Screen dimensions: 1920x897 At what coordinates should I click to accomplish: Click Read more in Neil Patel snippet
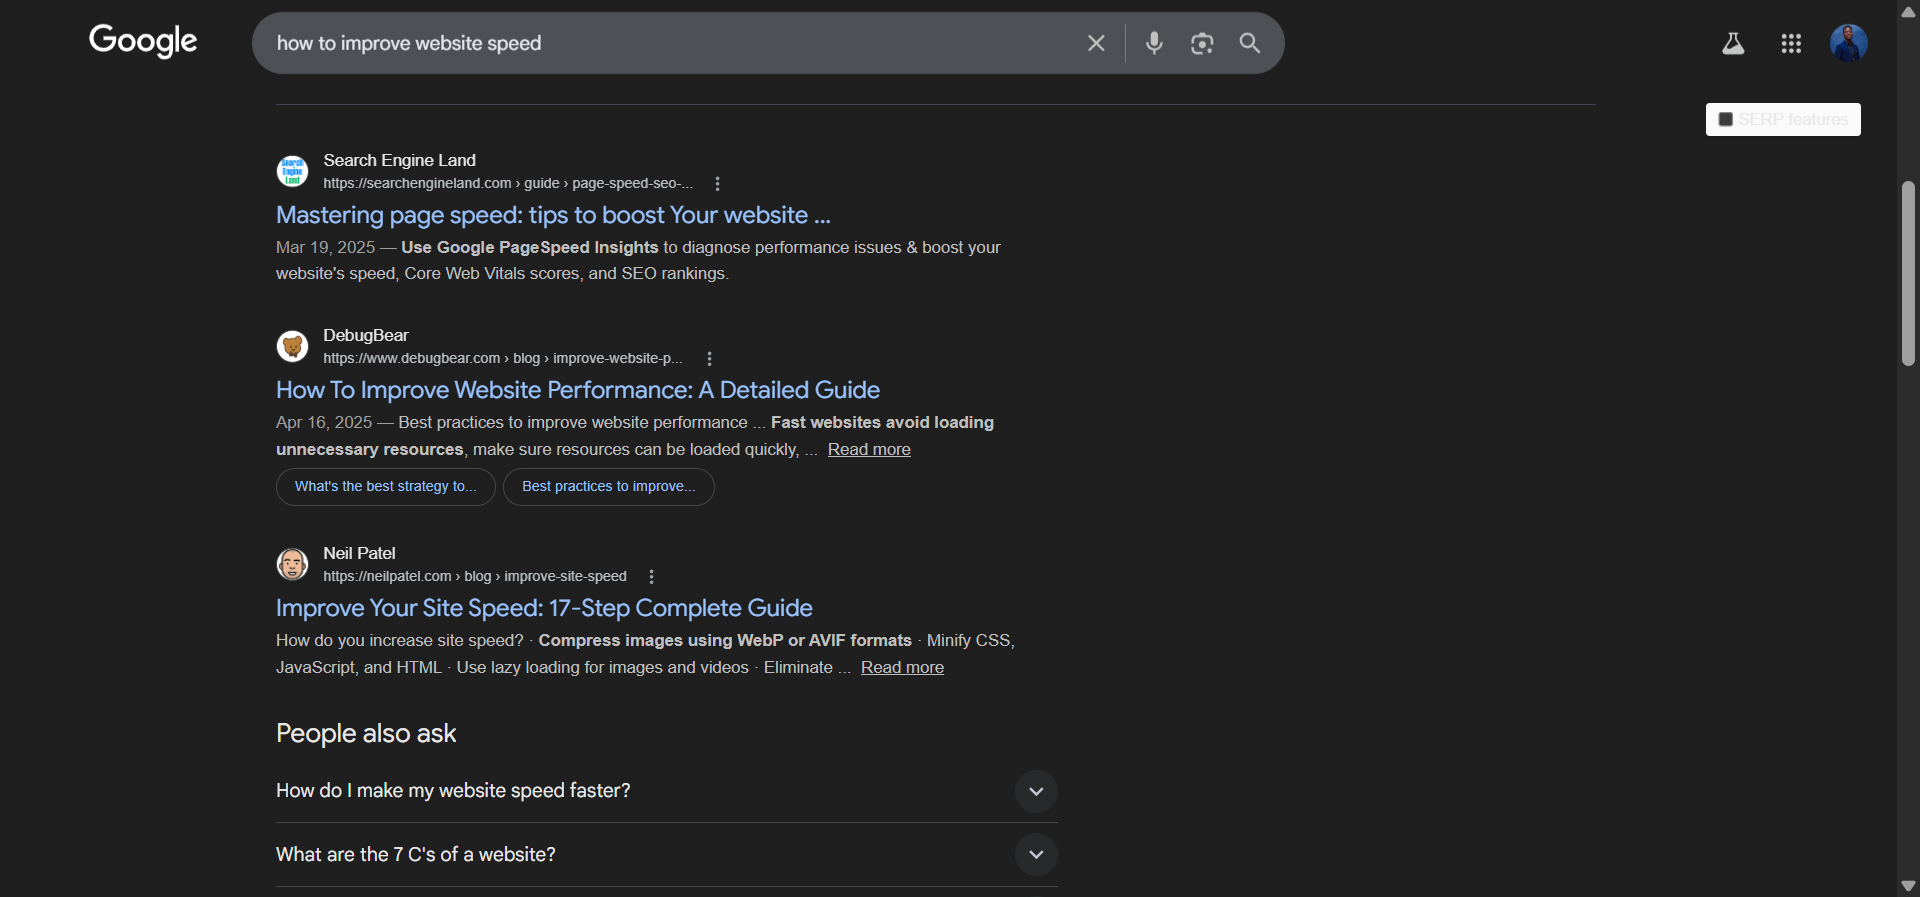coord(902,668)
